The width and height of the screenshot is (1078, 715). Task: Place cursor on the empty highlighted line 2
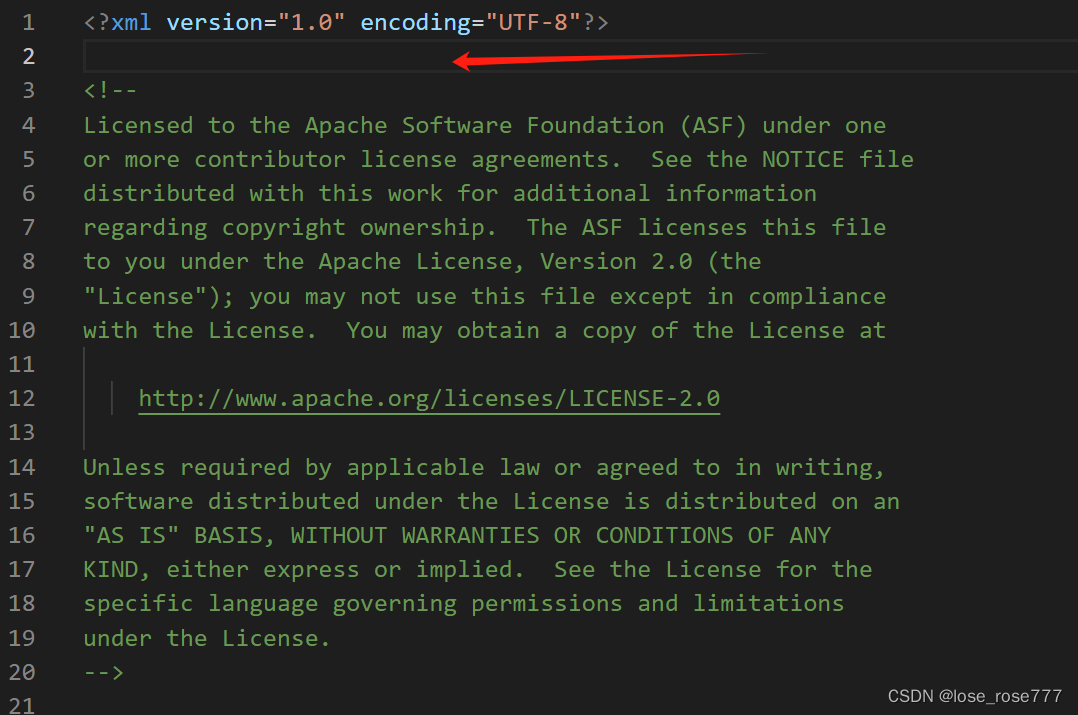click(200, 55)
